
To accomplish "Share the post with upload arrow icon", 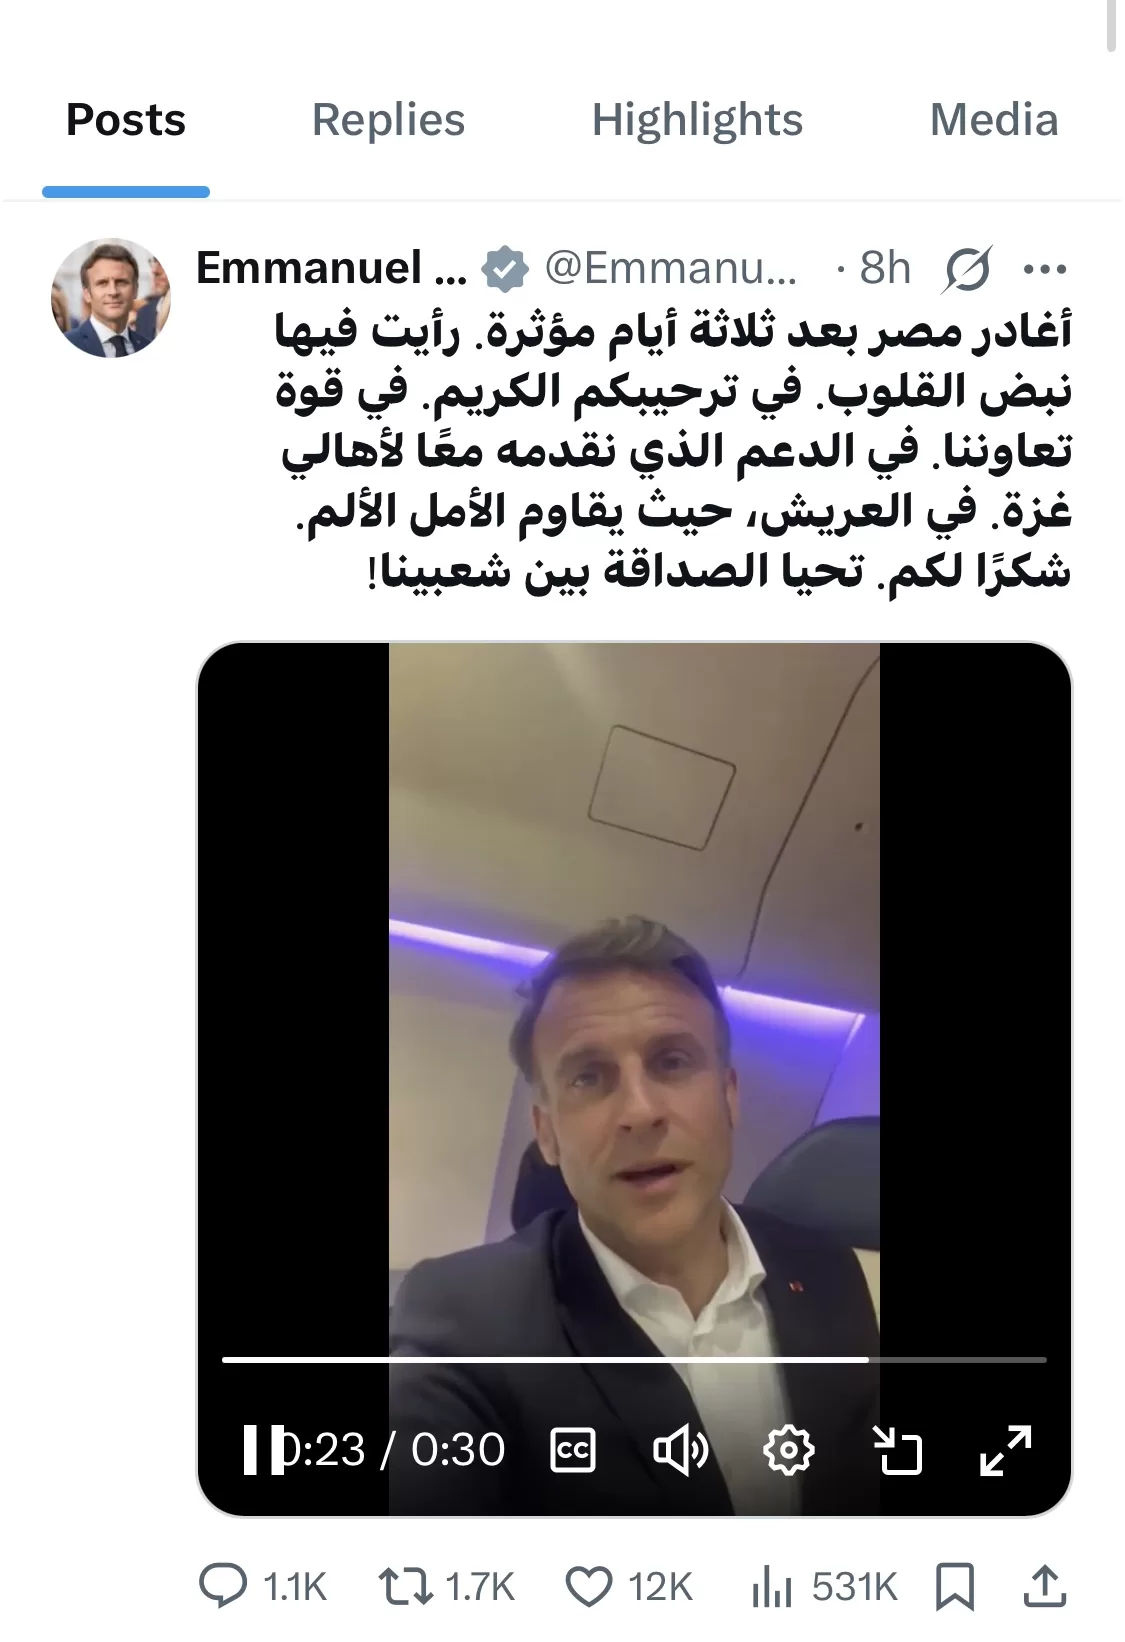I will point(1044,1586).
